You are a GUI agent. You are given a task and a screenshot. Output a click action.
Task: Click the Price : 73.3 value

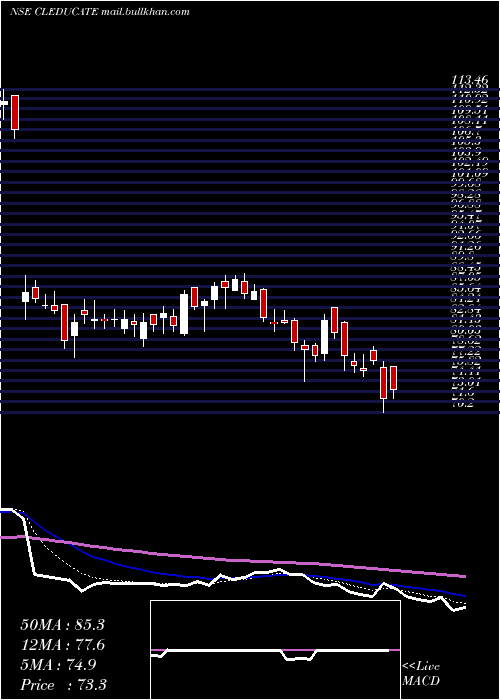pyautogui.click(x=63, y=685)
